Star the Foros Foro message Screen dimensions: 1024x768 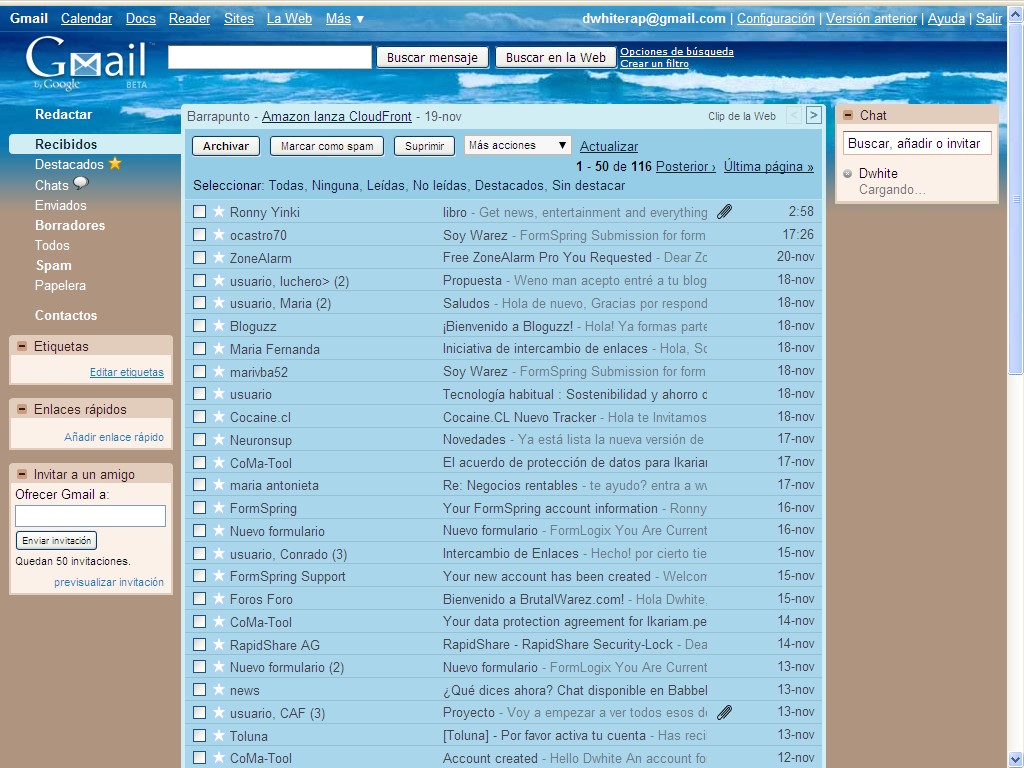pos(219,598)
